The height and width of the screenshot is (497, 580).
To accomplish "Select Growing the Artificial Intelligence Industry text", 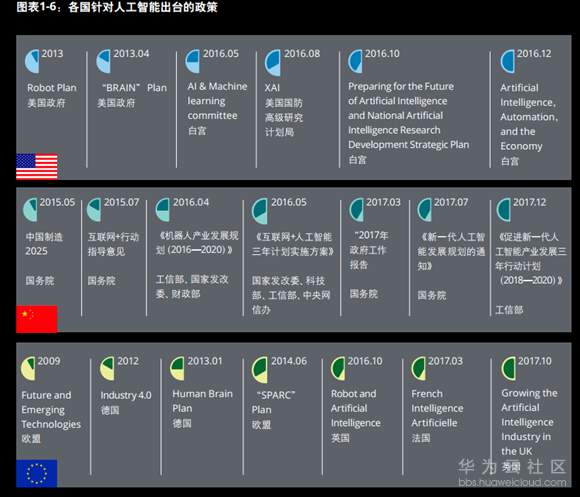I will 529,422.
